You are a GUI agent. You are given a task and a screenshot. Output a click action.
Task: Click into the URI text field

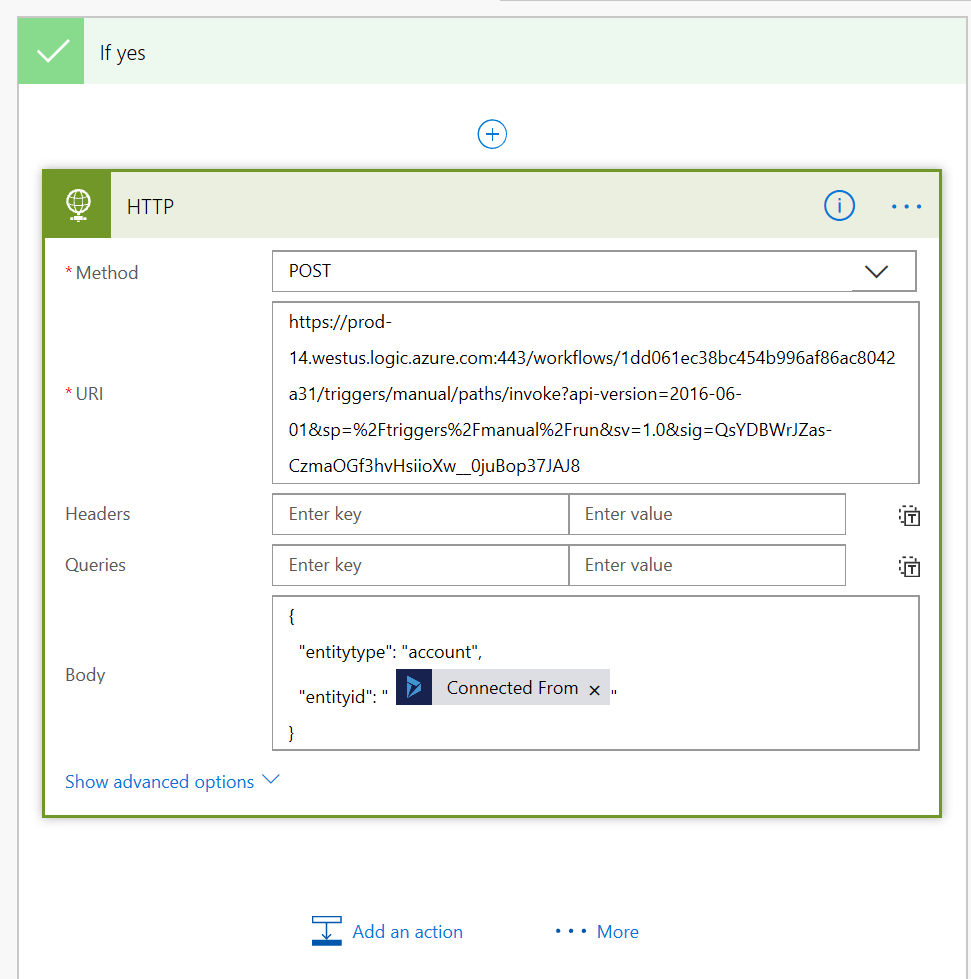pyautogui.click(x=594, y=393)
